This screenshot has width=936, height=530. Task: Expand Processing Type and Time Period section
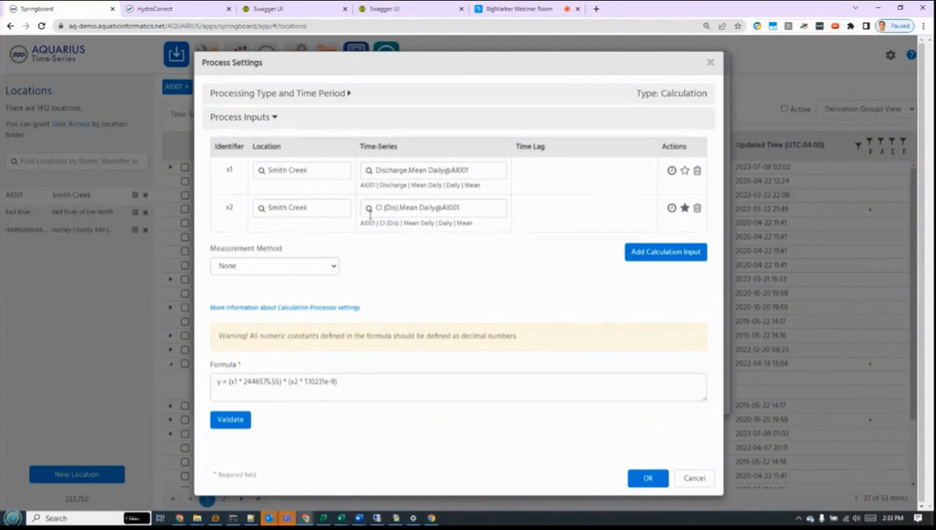tap(280, 93)
